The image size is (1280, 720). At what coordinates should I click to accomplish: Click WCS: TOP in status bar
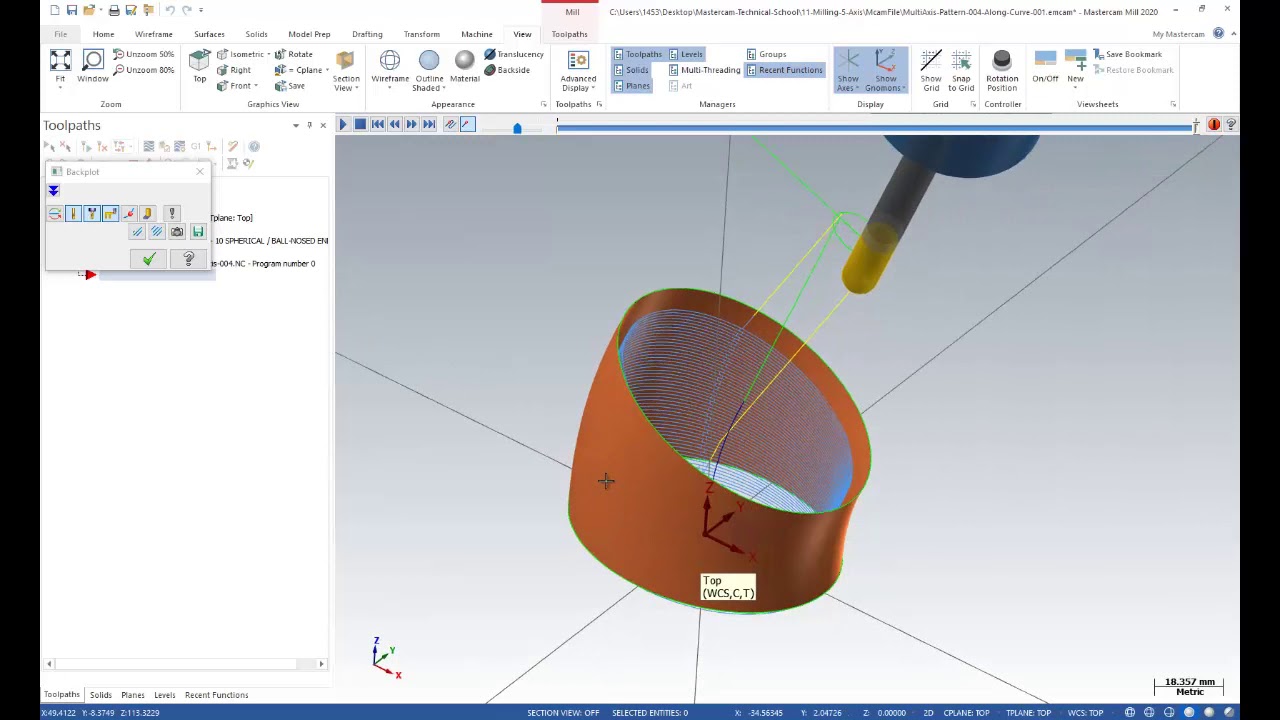point(1085,713)
